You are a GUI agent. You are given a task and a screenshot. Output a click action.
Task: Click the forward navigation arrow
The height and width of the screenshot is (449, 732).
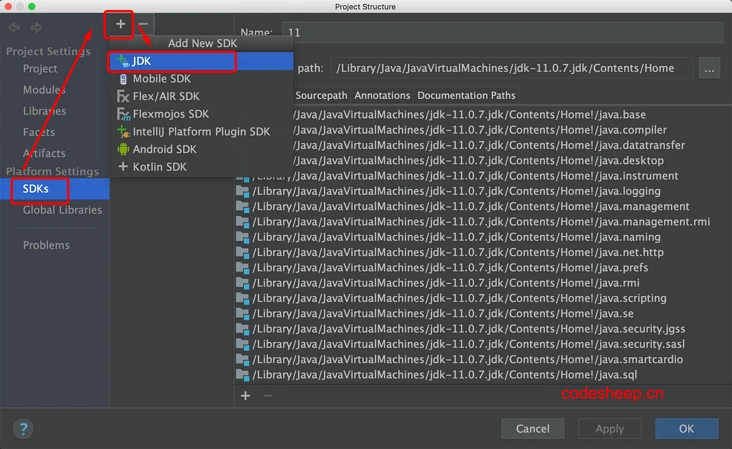36,27
